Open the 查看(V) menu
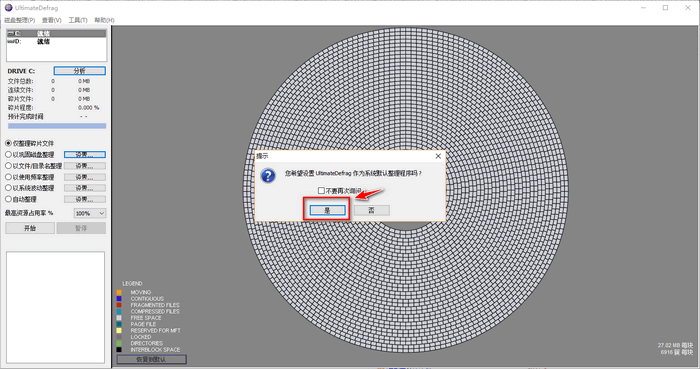The height and width of the screenshot is (369, 700). [x=51, y=20]
